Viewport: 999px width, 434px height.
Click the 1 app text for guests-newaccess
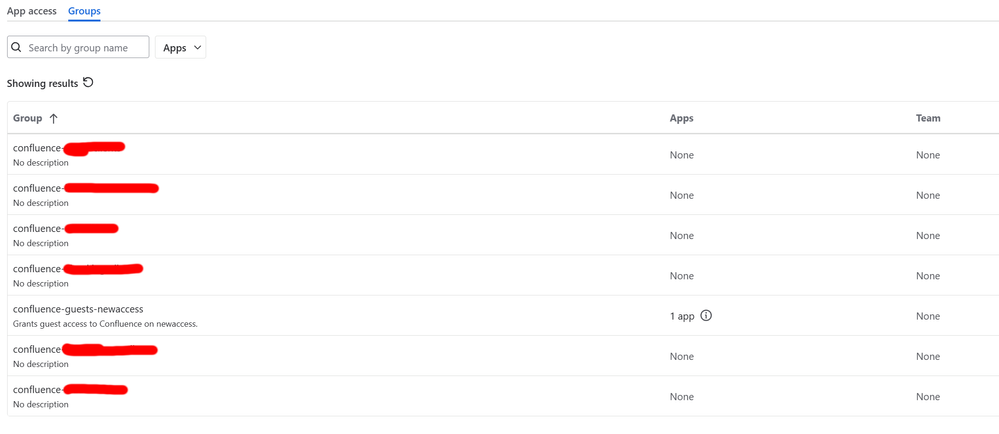click(x=682, y=316)
